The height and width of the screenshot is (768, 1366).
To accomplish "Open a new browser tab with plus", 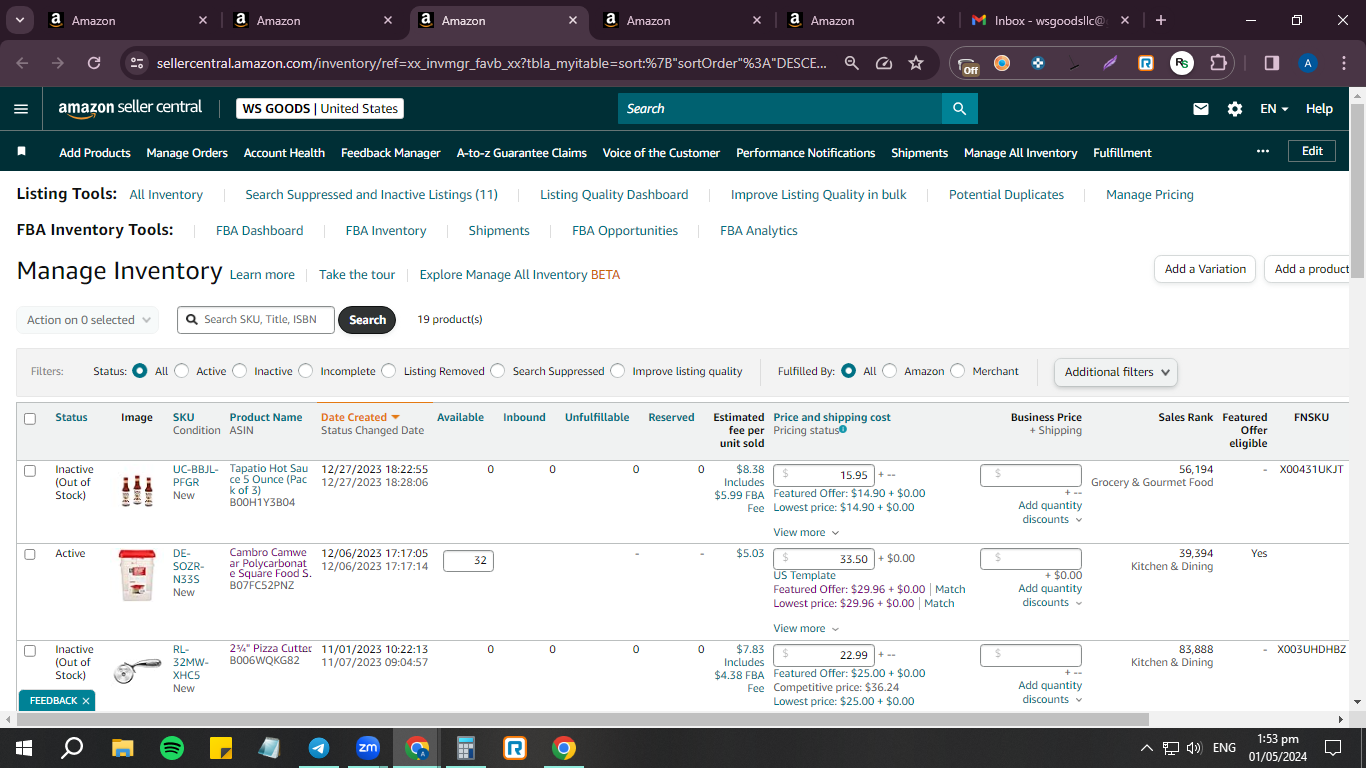I will (x=1161, y=20).
